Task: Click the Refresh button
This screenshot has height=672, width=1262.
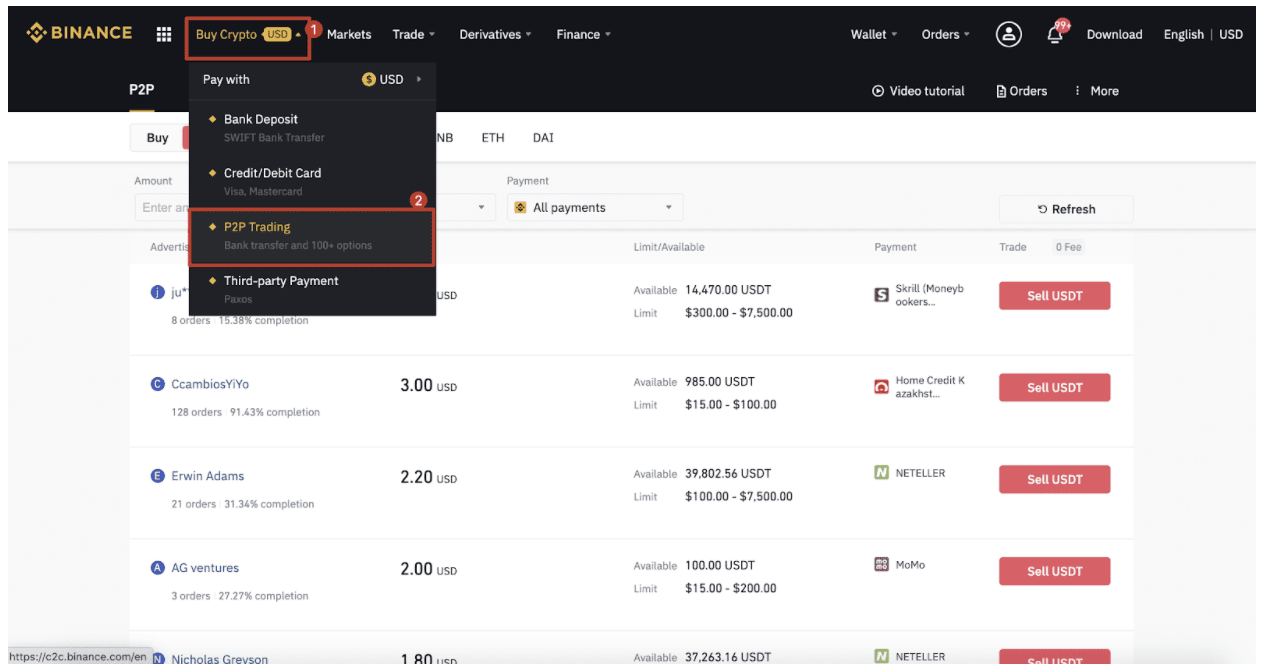Action: [1066, 209]
